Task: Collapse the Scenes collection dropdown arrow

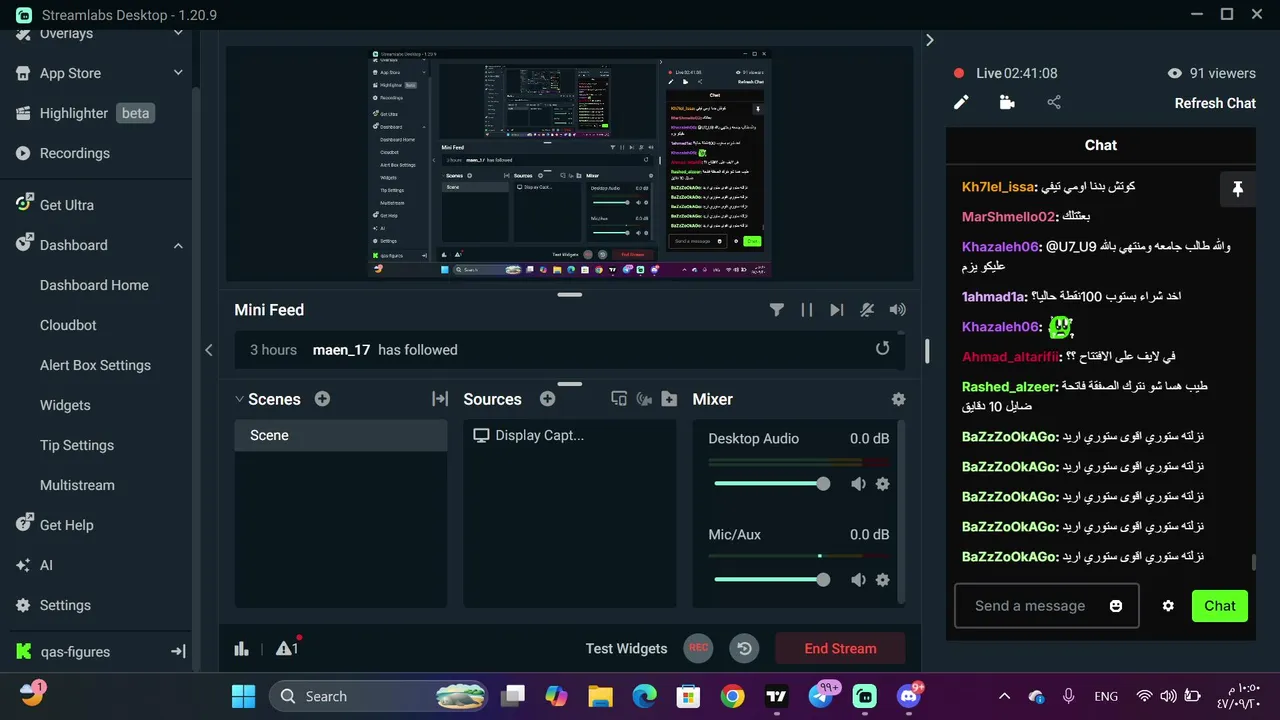Action: click(x=239, y=399)
